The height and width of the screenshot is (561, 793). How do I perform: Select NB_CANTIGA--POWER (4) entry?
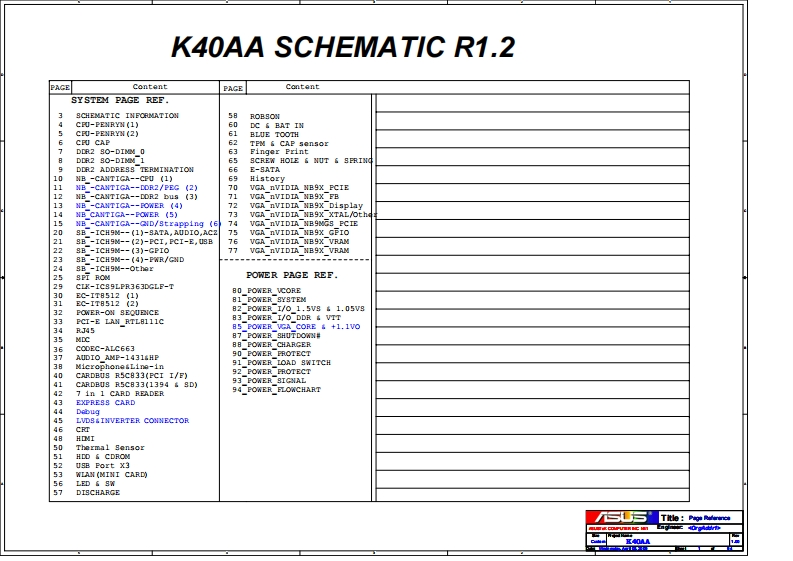click(129, 205)
